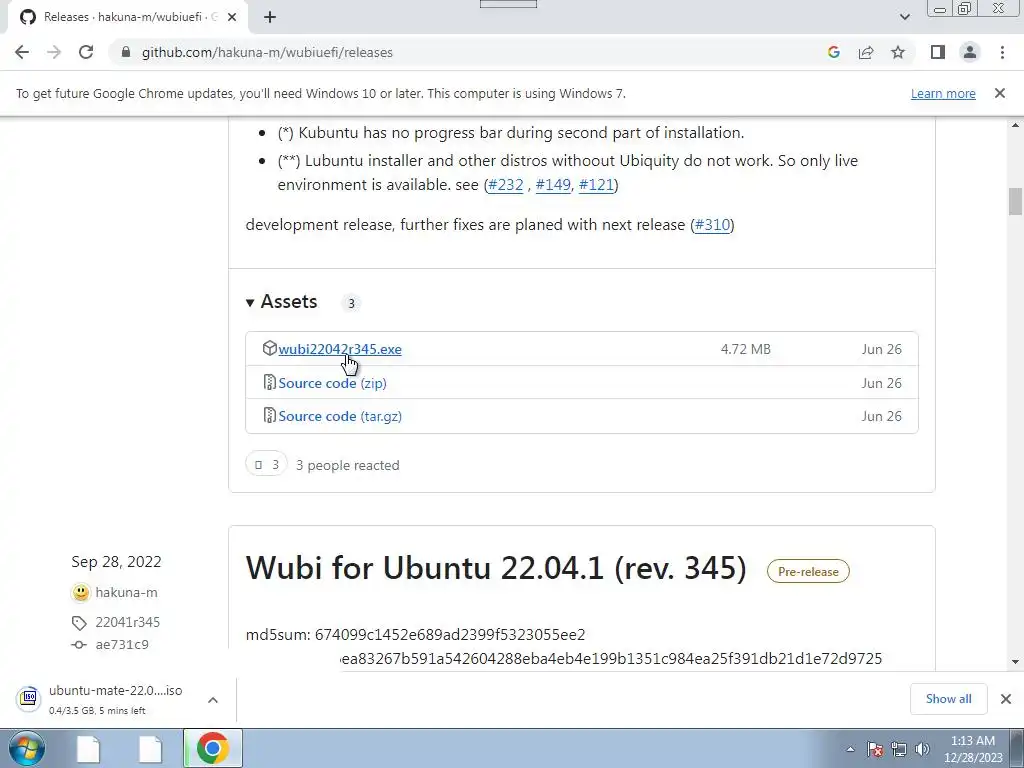Show hidden system tray icons

850,749
